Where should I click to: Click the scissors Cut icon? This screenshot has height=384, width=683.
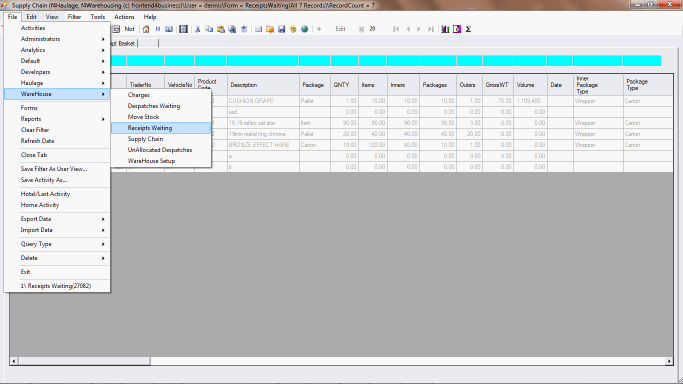[x=198, y=29]
